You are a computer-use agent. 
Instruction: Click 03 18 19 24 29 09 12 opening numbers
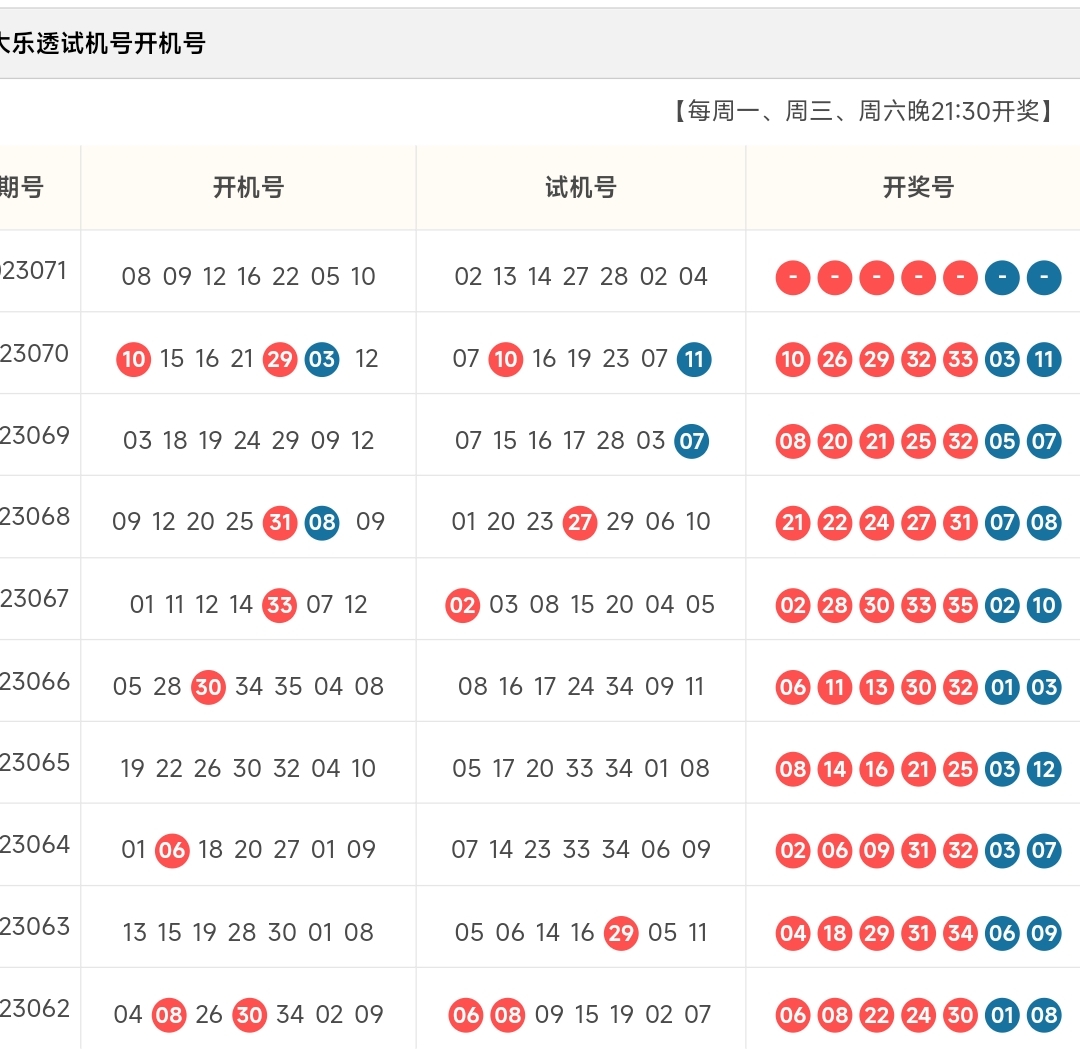tap(249, 441)
